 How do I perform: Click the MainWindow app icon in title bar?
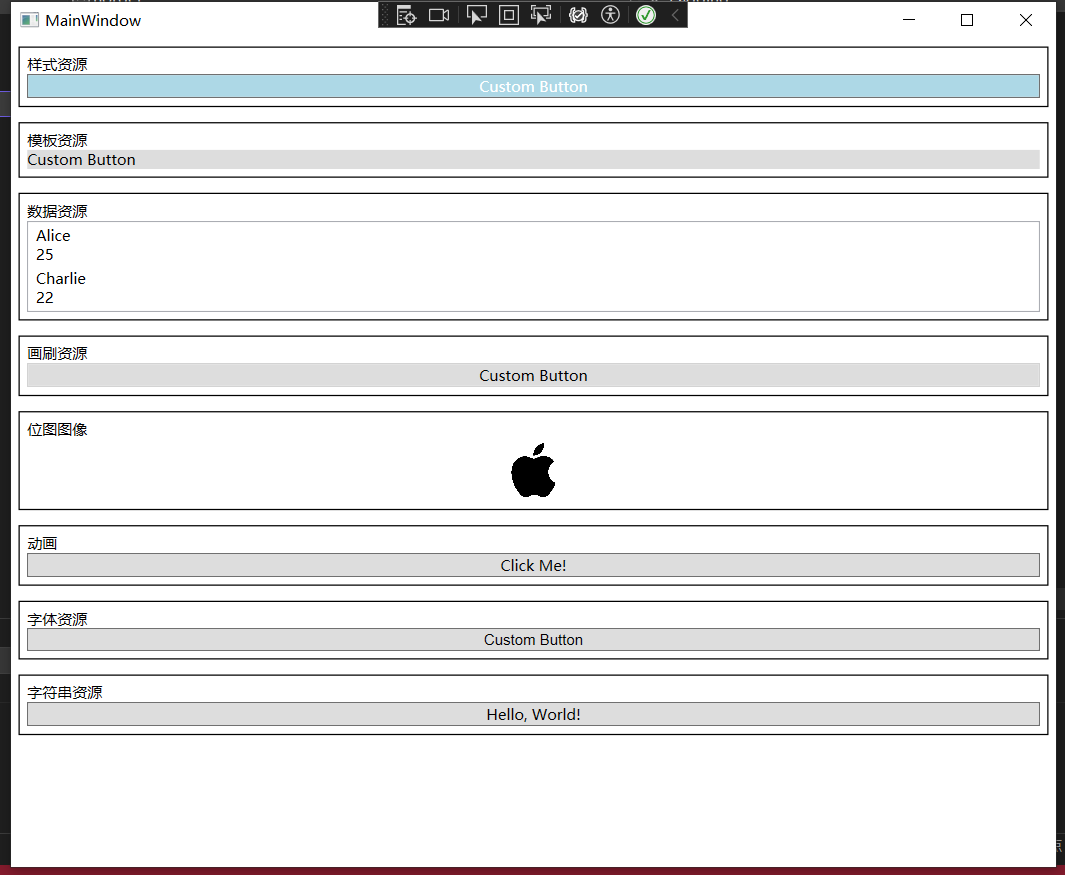pyautogui.click(x=29, y=20)
